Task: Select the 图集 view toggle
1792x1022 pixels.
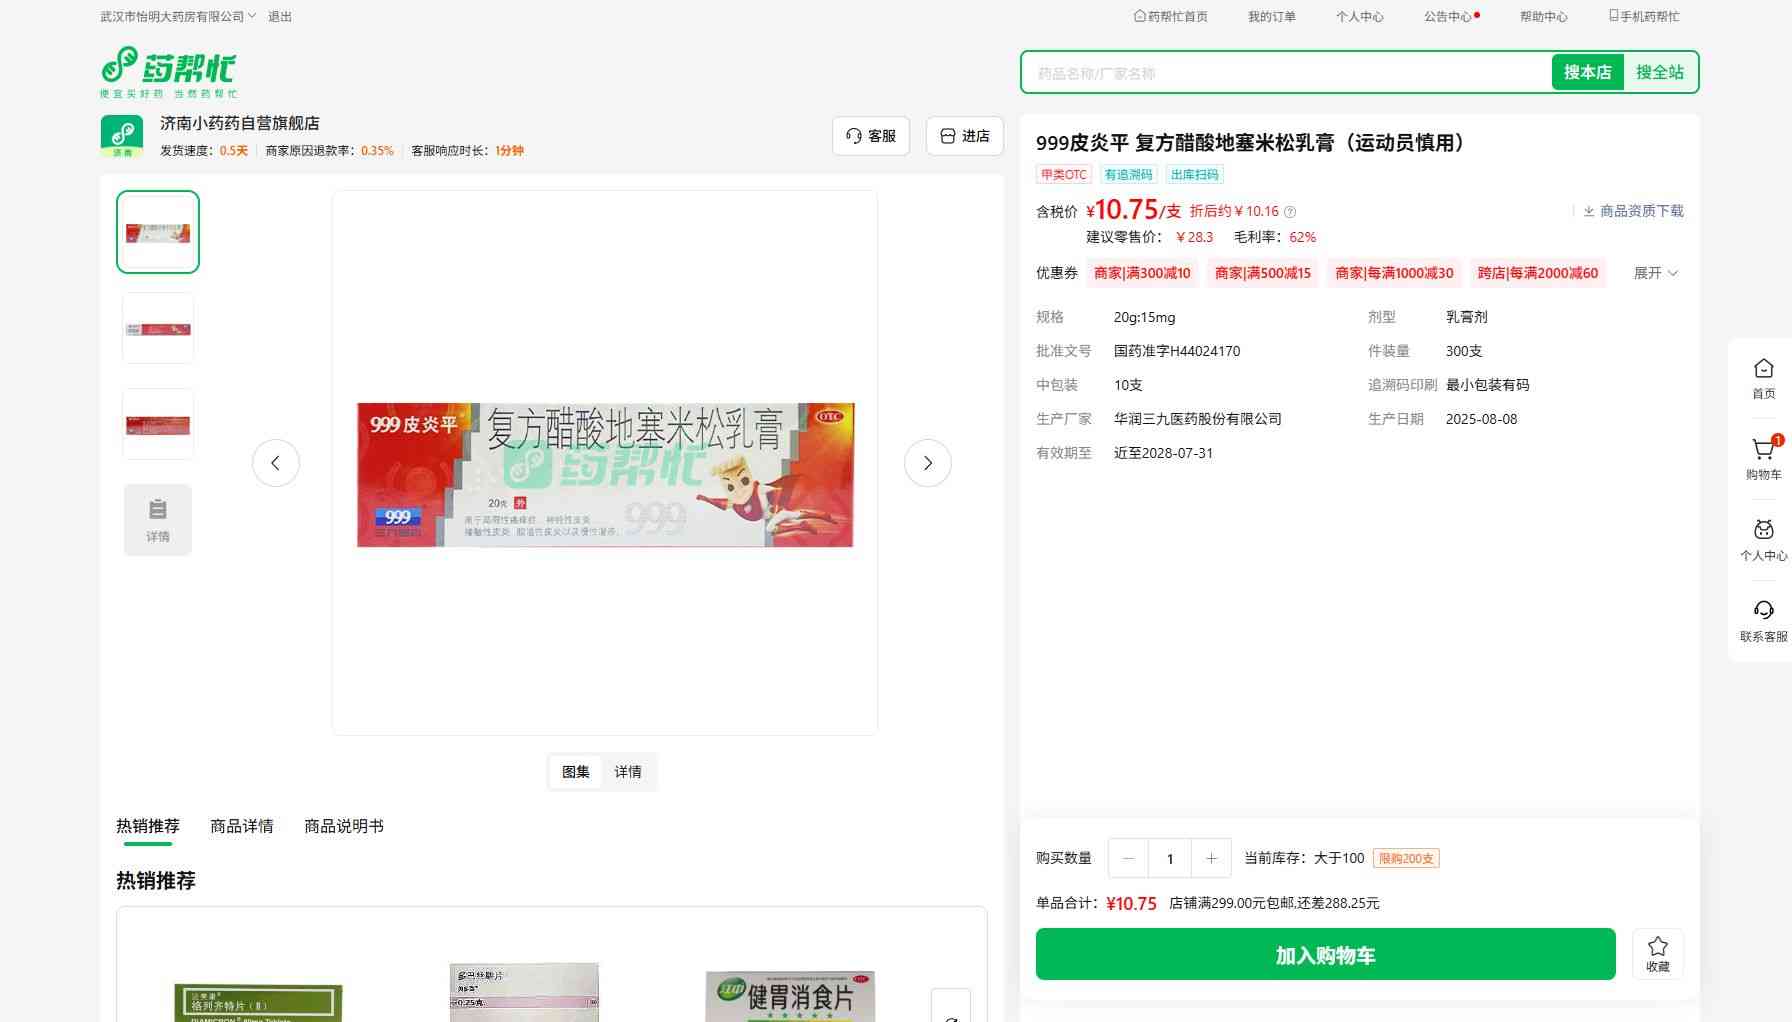Action: [x=576, y=772]
